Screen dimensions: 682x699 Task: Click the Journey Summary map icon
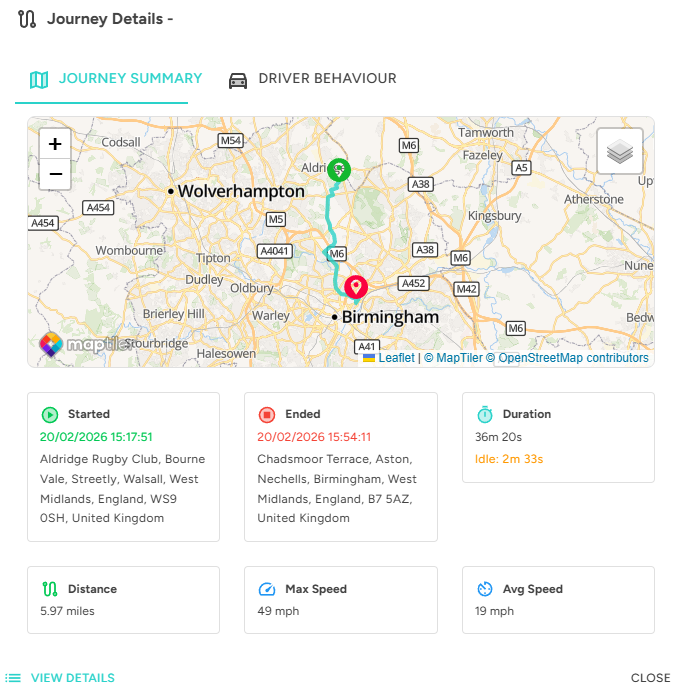click(x=39, y=80)
